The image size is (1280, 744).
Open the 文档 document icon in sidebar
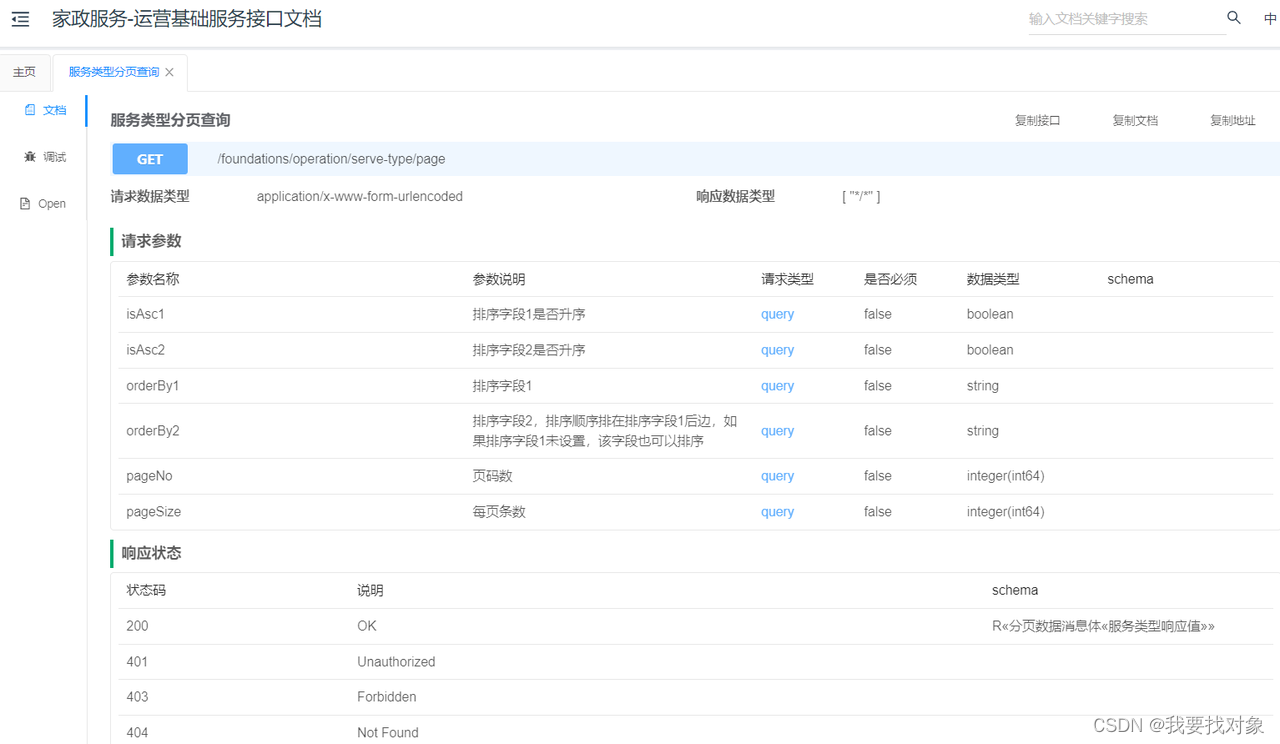[30, 110]
